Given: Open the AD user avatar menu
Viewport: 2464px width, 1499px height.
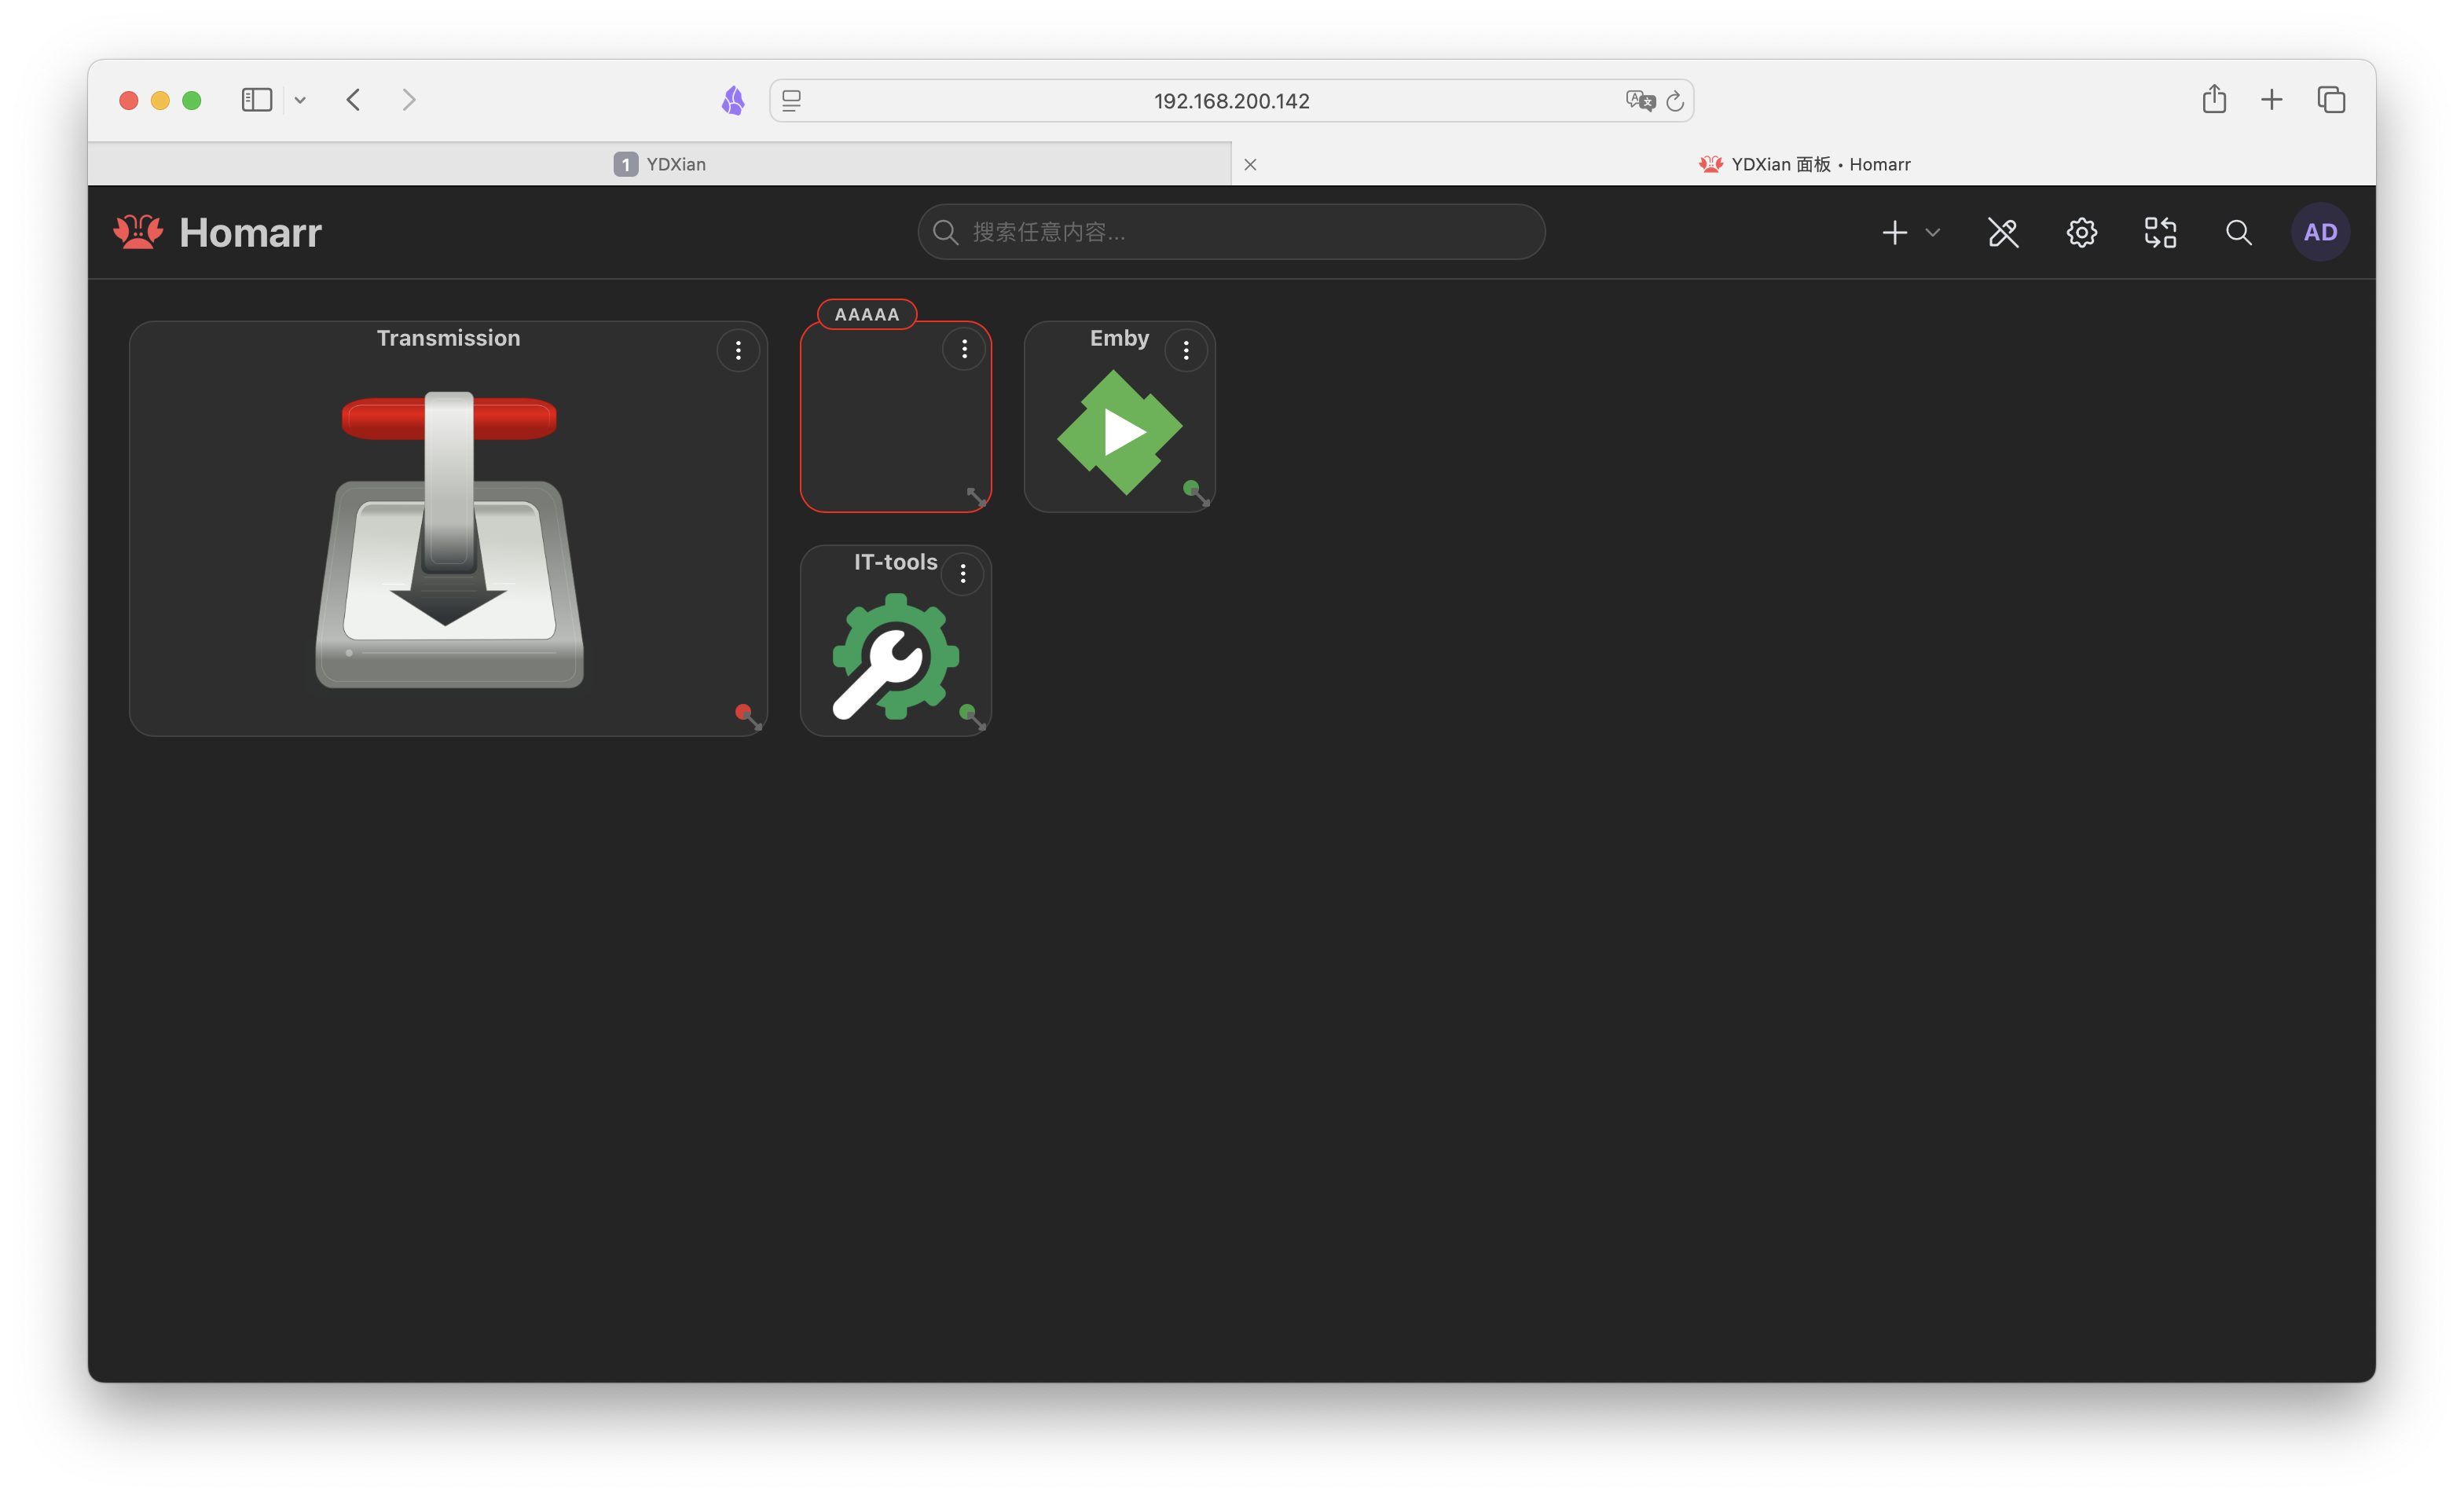Looking at the screenshot, I should [2320, 232].
